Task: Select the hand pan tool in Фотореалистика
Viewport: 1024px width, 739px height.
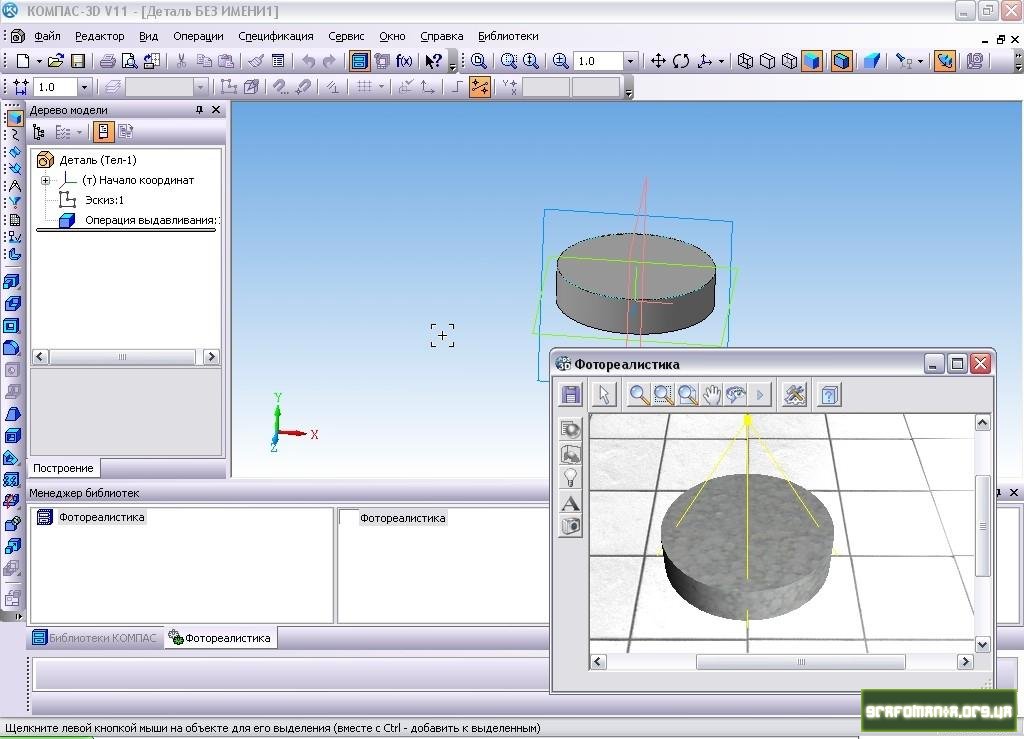Action: point(711,395)
